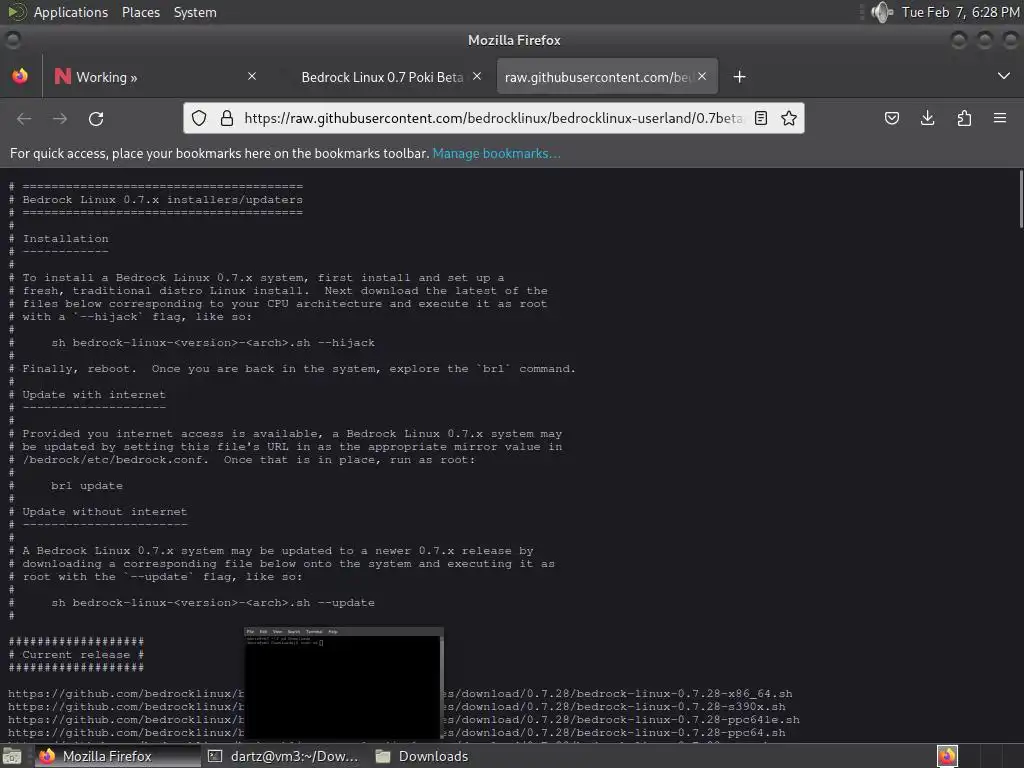Open the Places menu
Screen dimensions: 1024x768
coord(141,12)
